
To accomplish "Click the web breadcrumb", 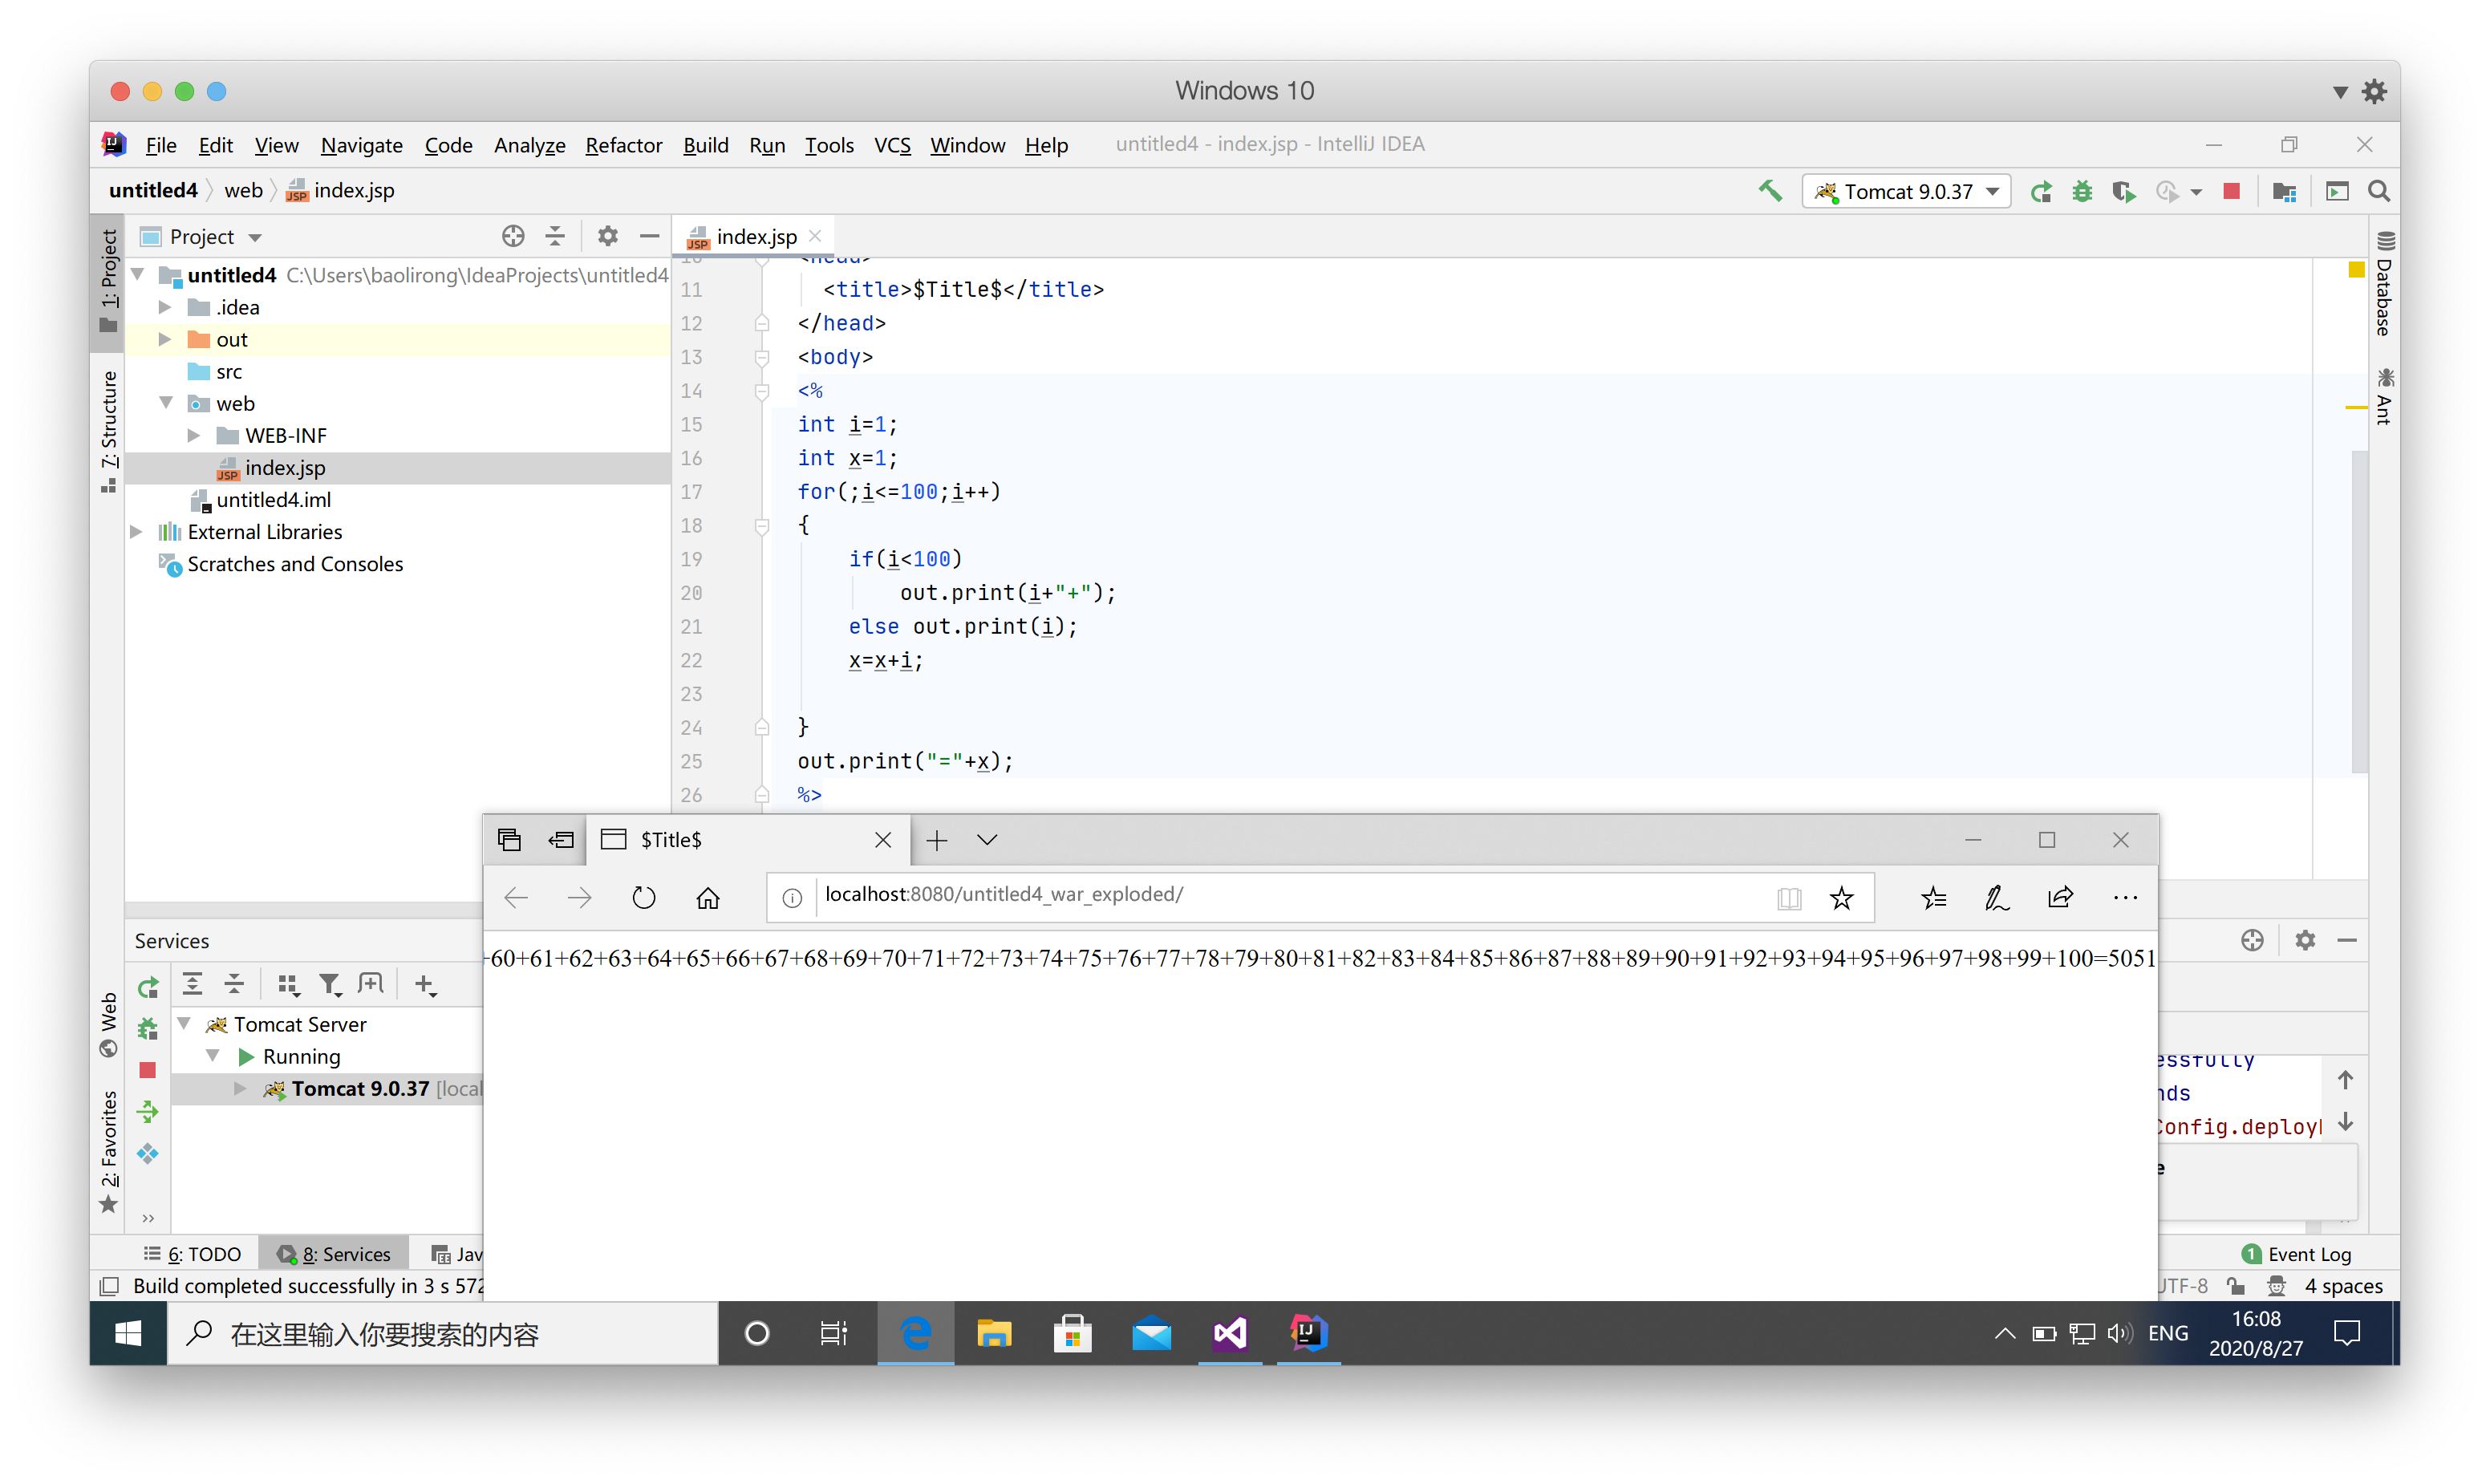I will click(243, 190).
